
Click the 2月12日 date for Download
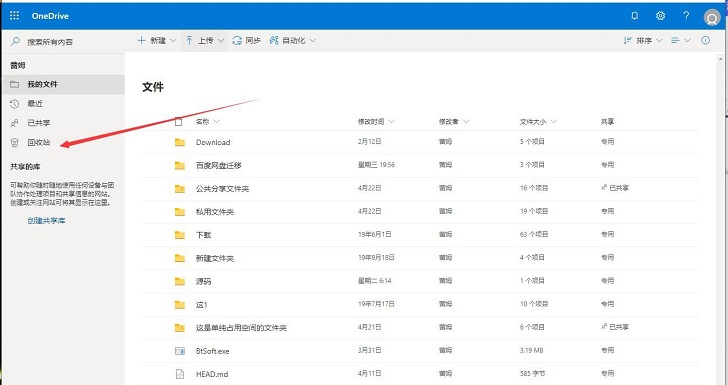pyautogui.click(x=369, y=142)
